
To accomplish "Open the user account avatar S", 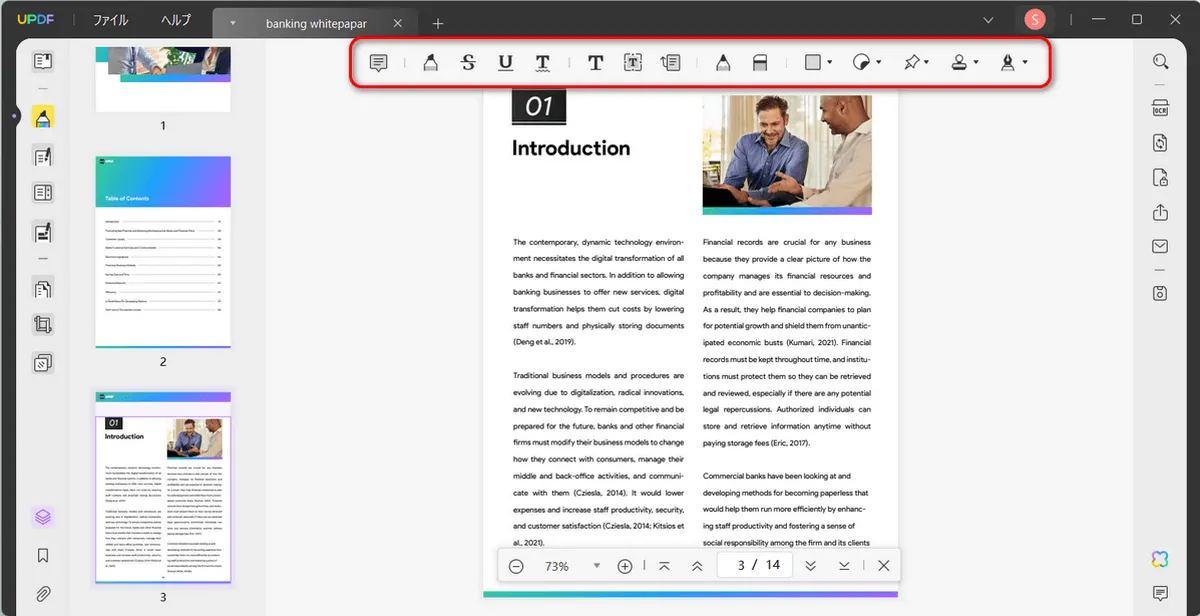I will point(1035,20).
